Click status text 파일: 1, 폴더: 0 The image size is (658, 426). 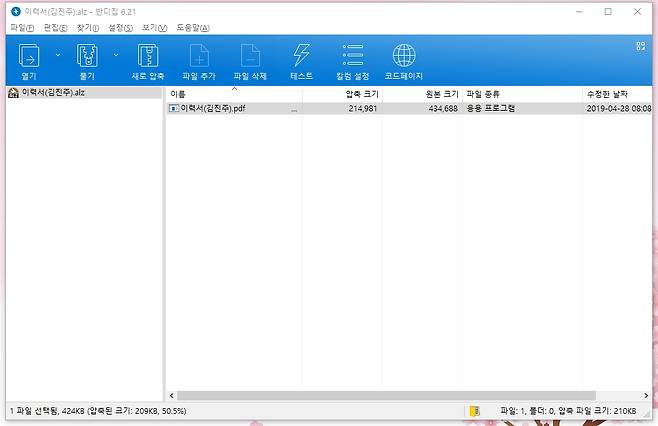click(527, 411)
